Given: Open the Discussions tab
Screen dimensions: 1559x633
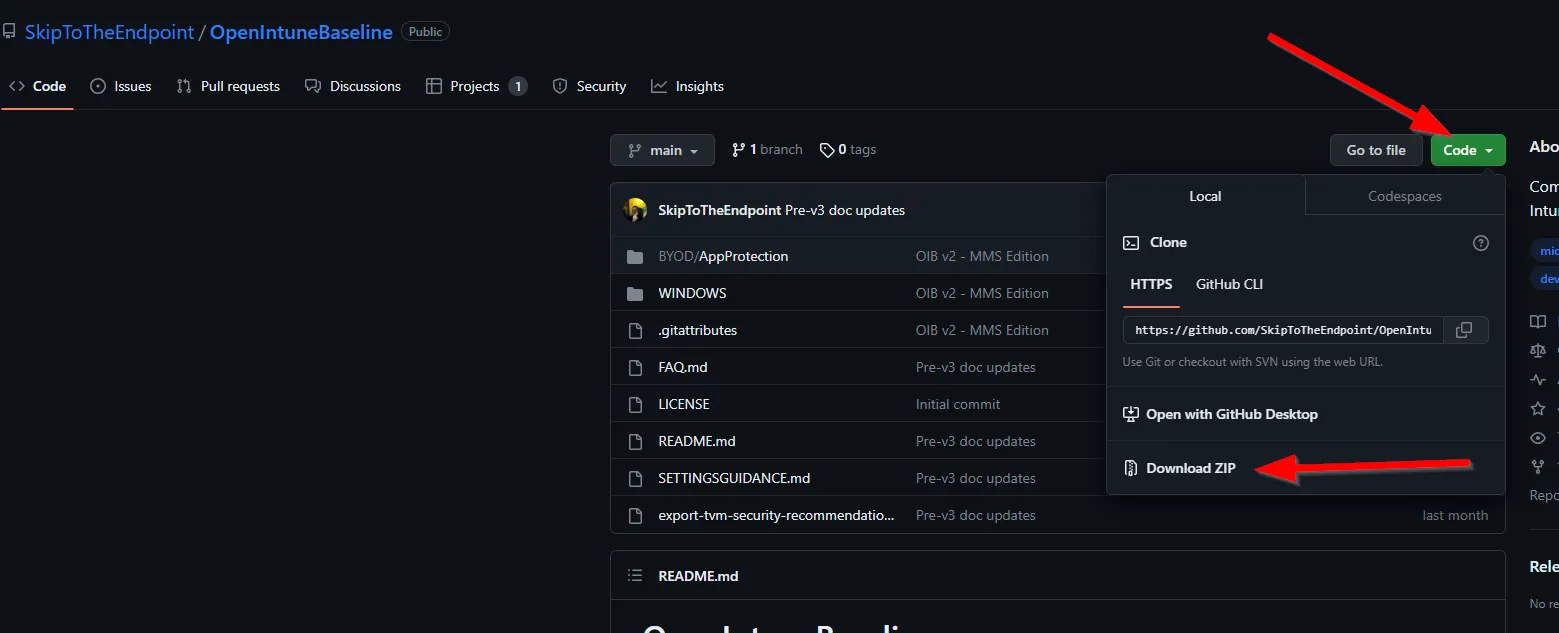Looking at the screenshot, I should click(353, 86).
